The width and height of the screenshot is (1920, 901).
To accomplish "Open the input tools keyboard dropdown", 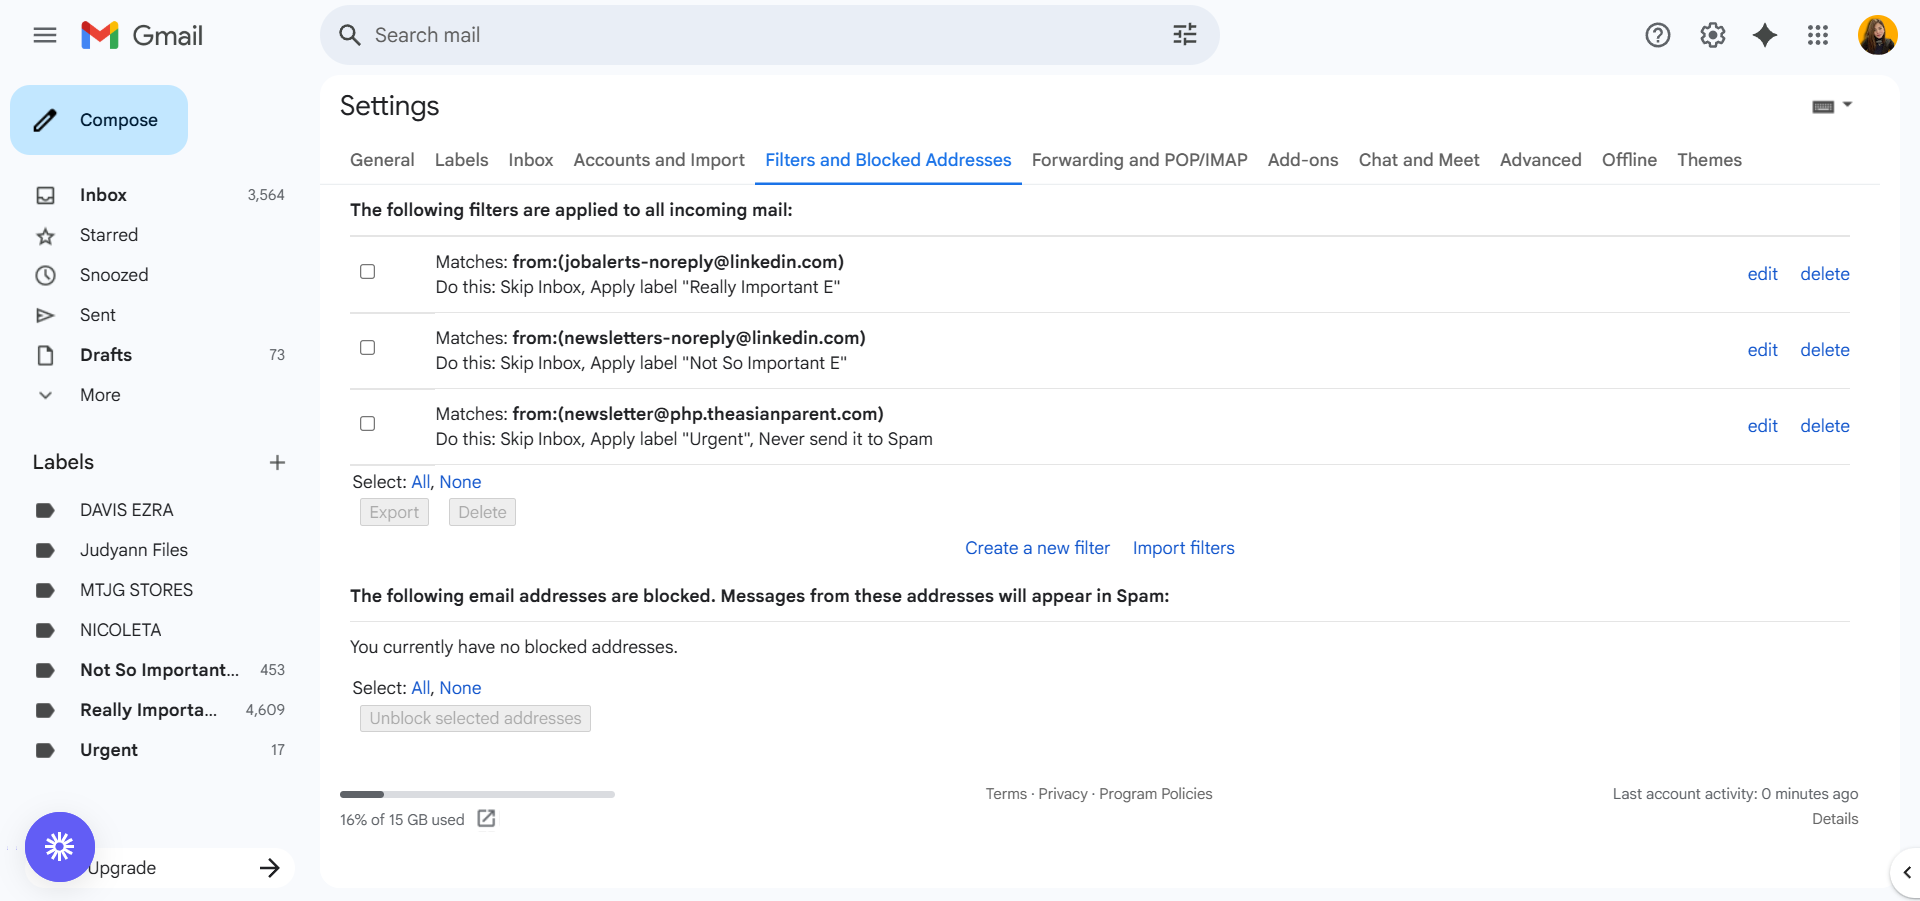I will click(1831, 106).
